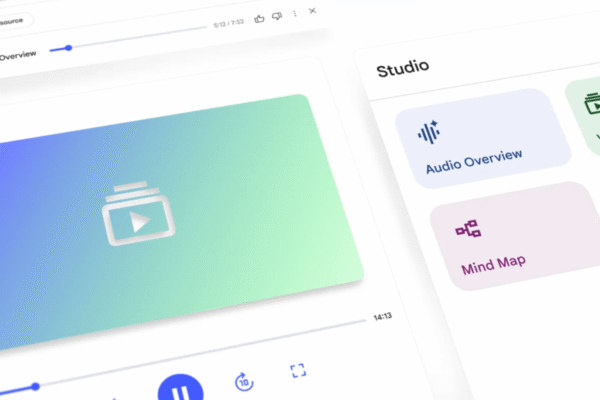Open the three-dot more options menu

pyautogui.click(x=295, y=14)
